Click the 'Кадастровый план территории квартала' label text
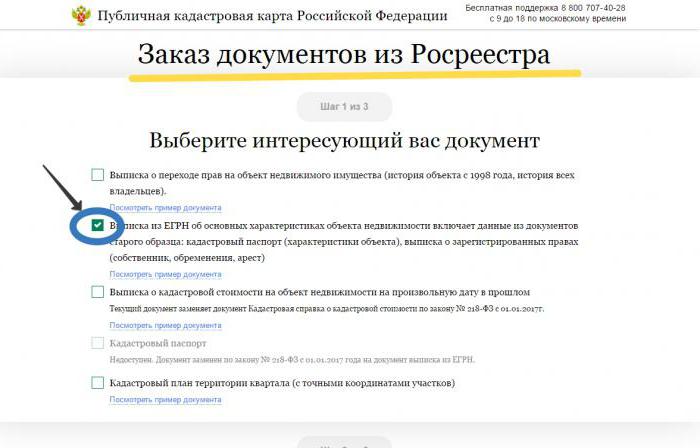Screen dimensions: 700x448 [282, 383]
